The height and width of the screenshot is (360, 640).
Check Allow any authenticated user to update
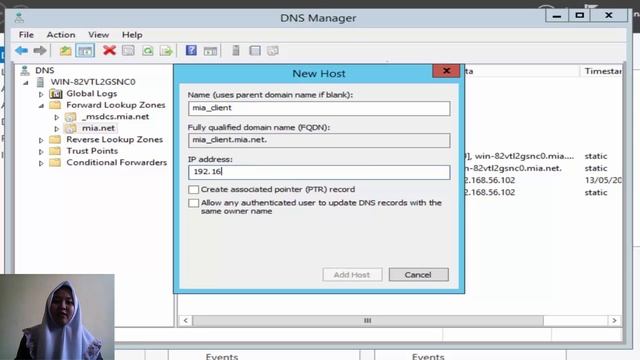193,203
